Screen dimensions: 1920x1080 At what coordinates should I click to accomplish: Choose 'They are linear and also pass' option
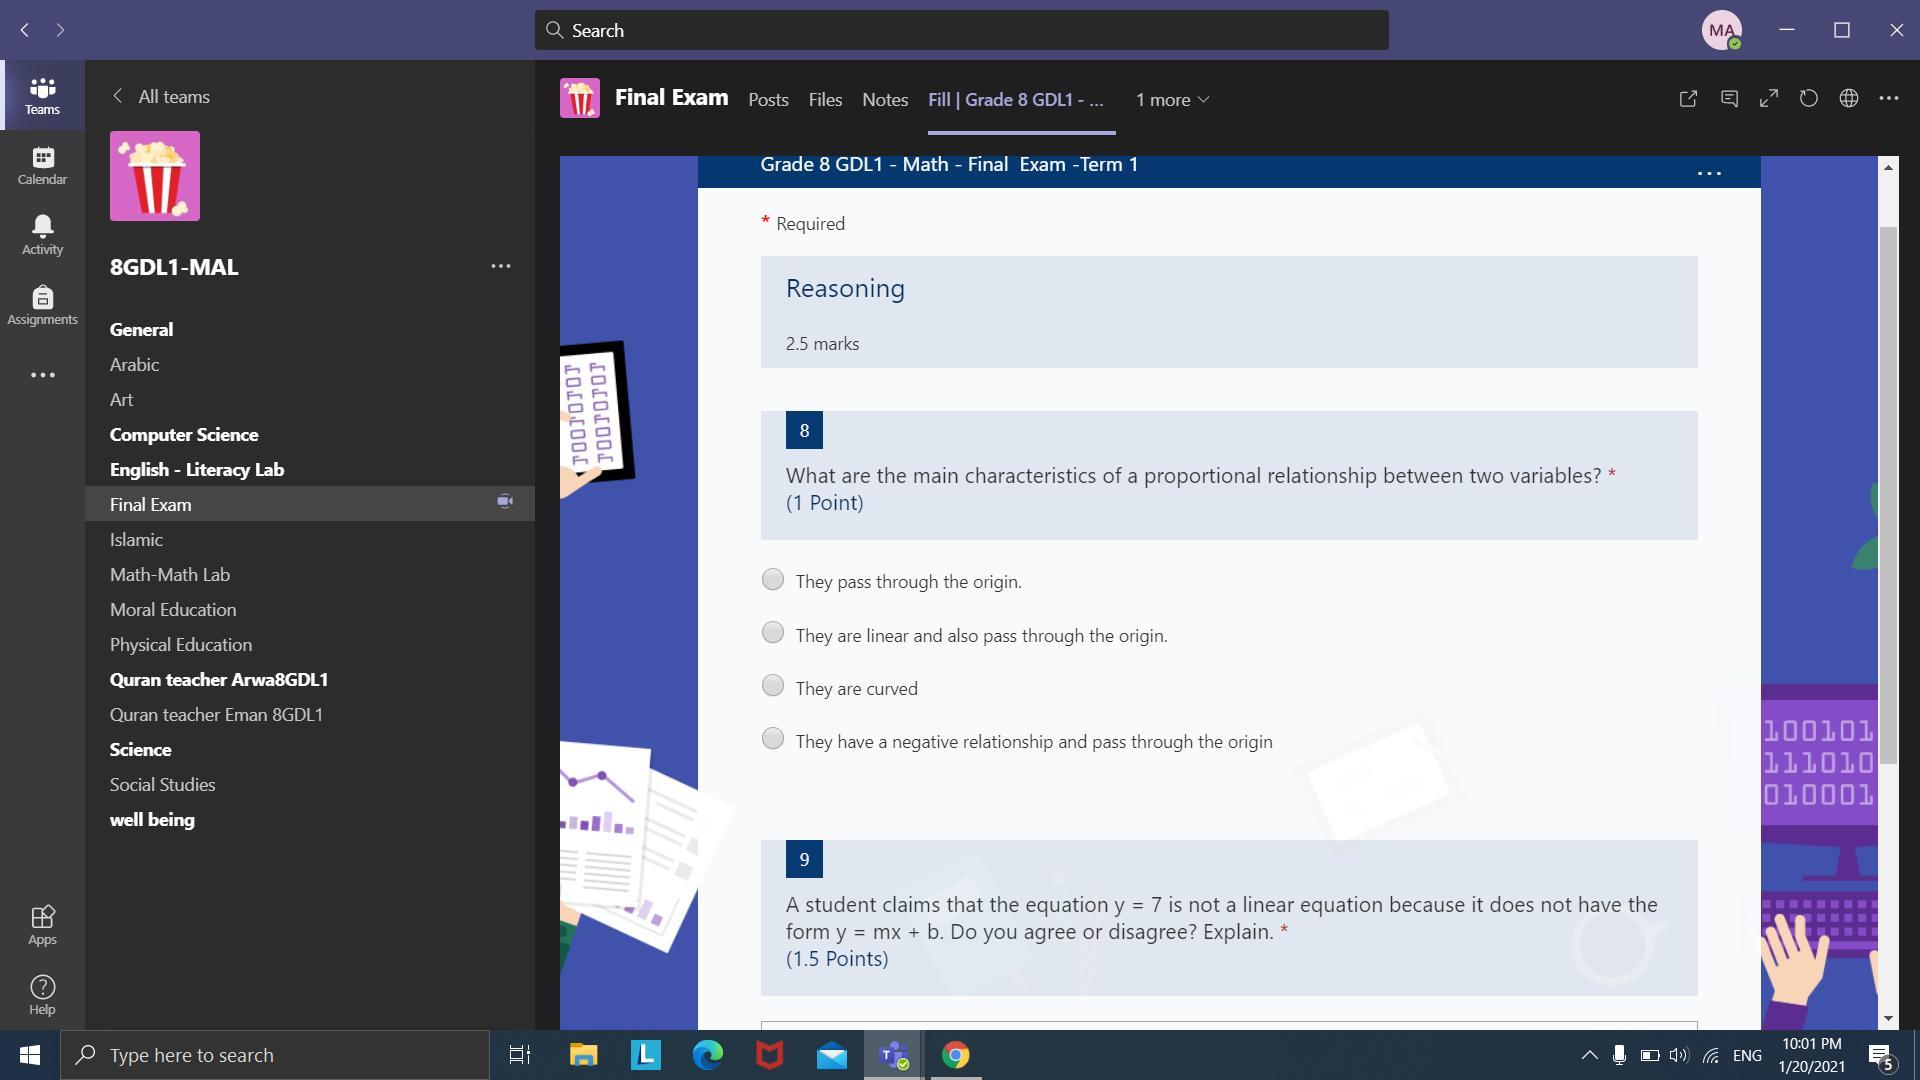coord(773,633)
